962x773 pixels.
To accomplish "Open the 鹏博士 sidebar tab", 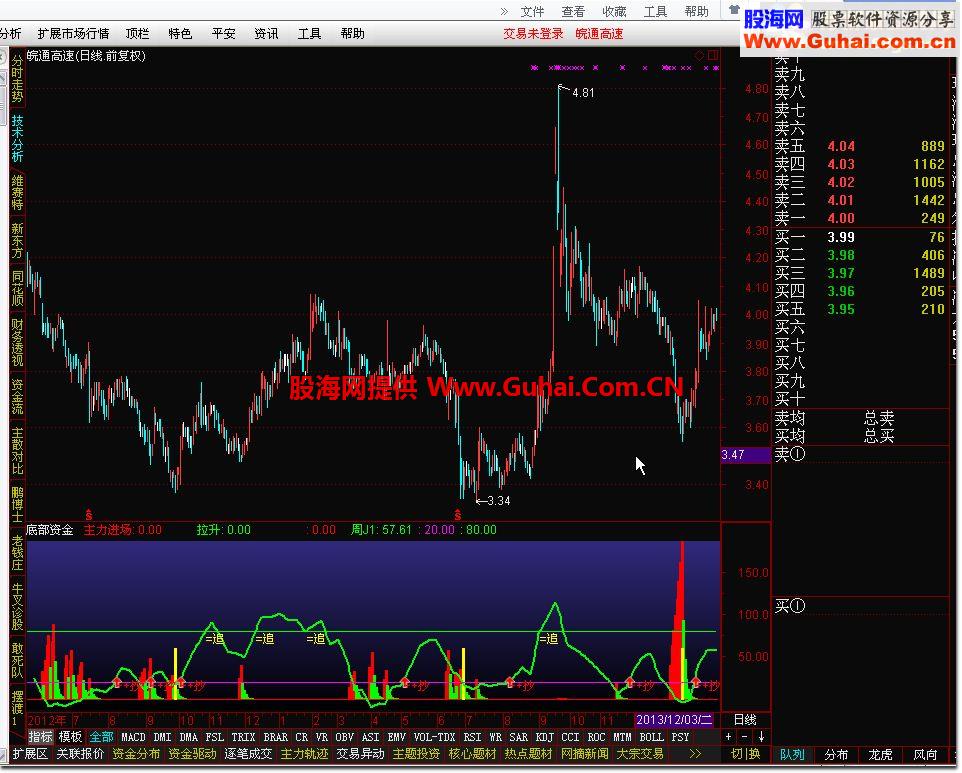I will tap(17, 505).
